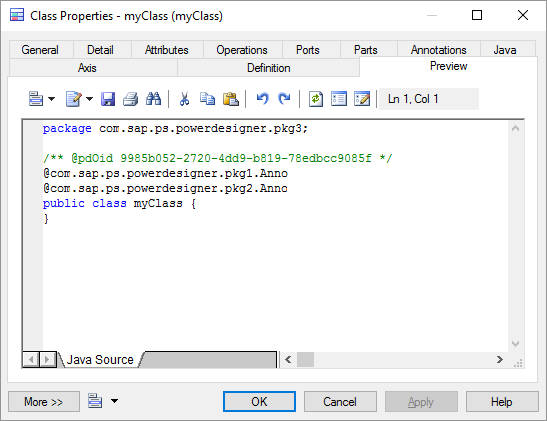The height and width of the screenshot is (421, 547).
Task: Click the Edit With icon in toolbar
Action: pos(74,99)
